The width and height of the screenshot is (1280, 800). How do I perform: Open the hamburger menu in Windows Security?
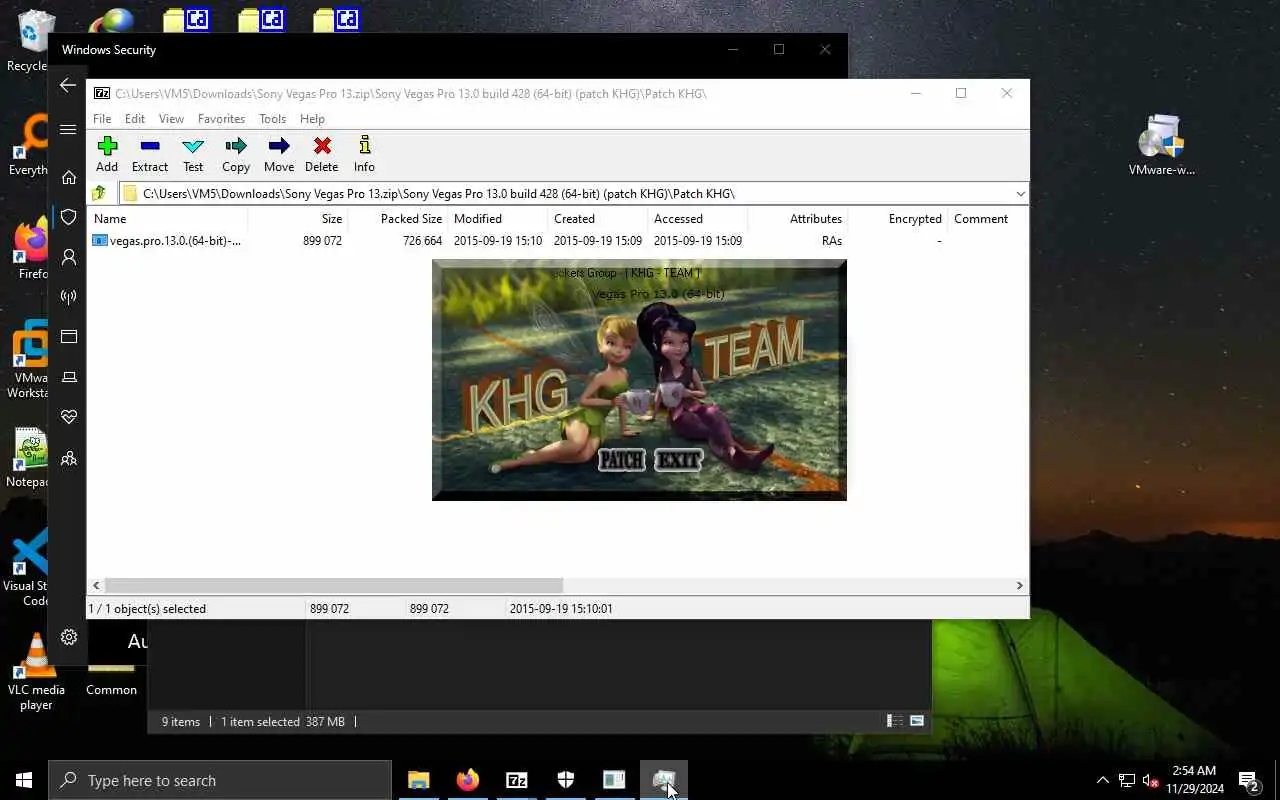[x=68, y=130]
